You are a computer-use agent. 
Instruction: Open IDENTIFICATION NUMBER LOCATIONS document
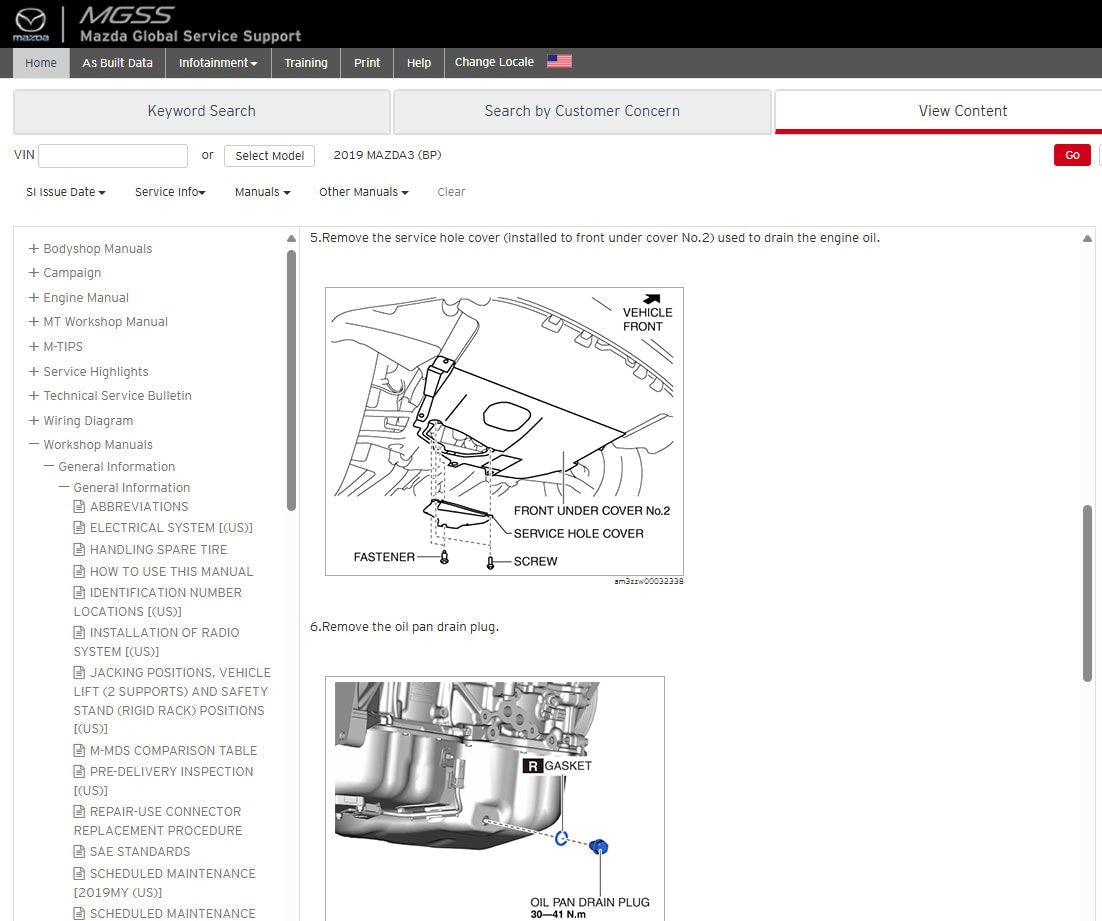[158, 602]
